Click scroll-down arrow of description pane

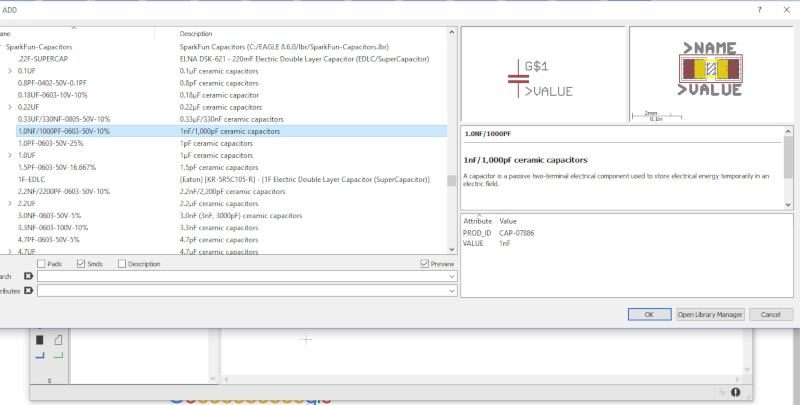788,205
